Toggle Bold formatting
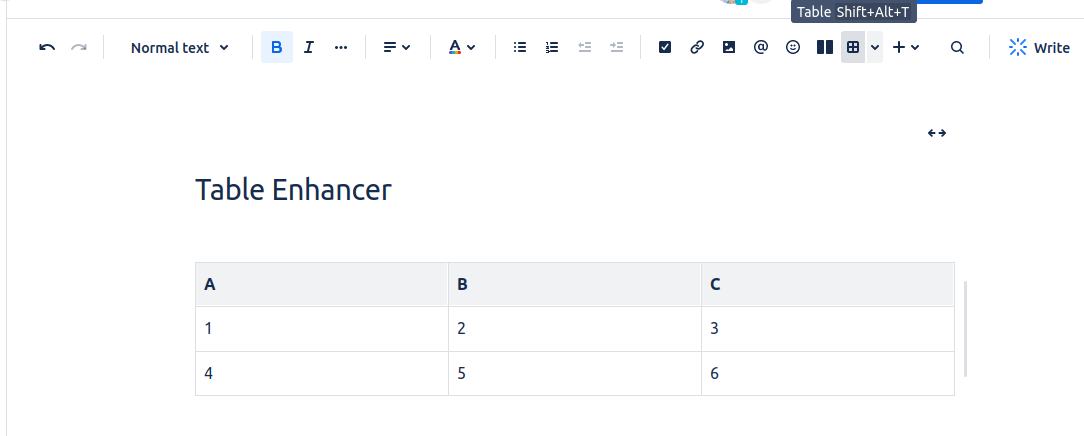The image size is (1084, 436). pyautogui.click(x=277, y=47)
